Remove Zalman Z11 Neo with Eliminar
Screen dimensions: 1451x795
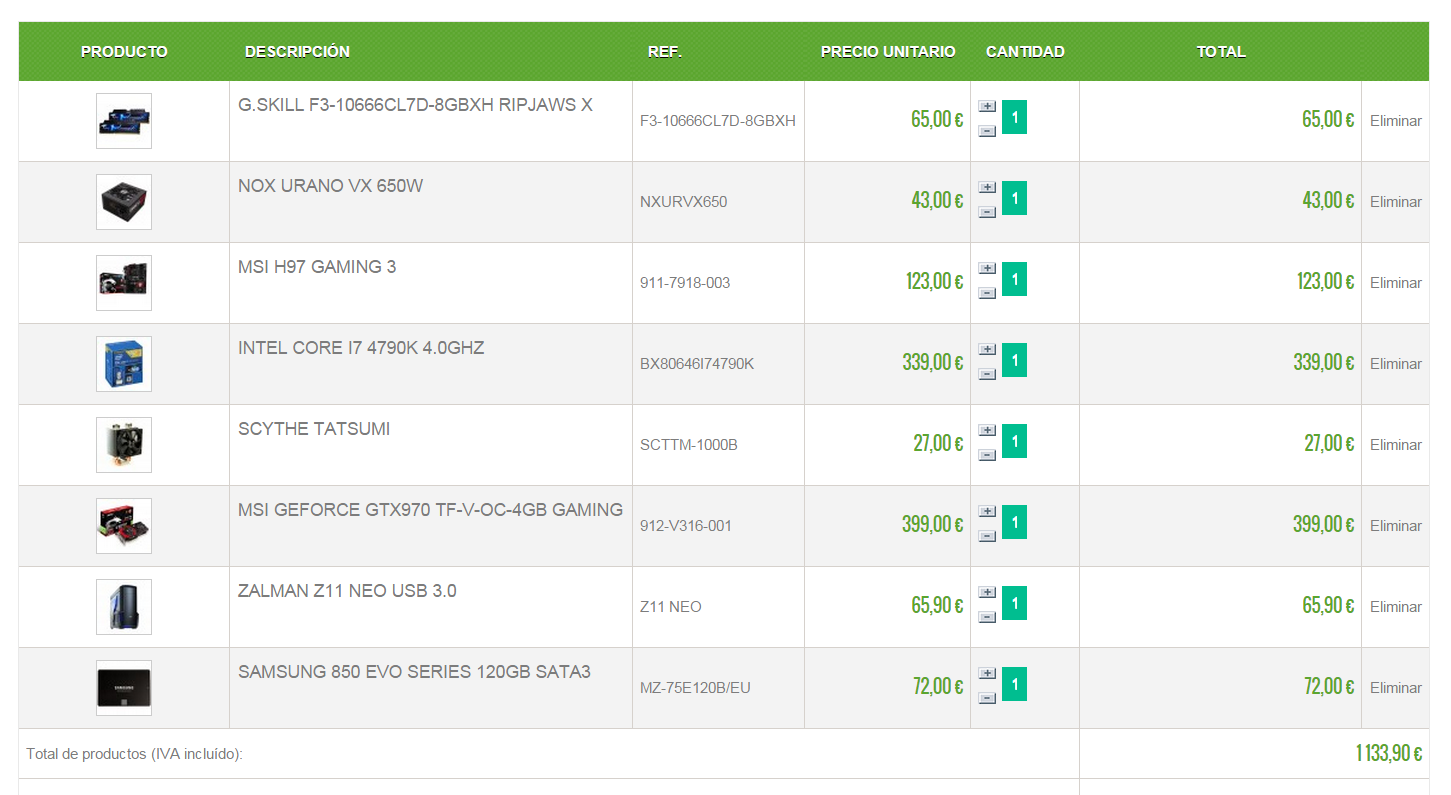pyautogui.click(x=1396, y=607)
